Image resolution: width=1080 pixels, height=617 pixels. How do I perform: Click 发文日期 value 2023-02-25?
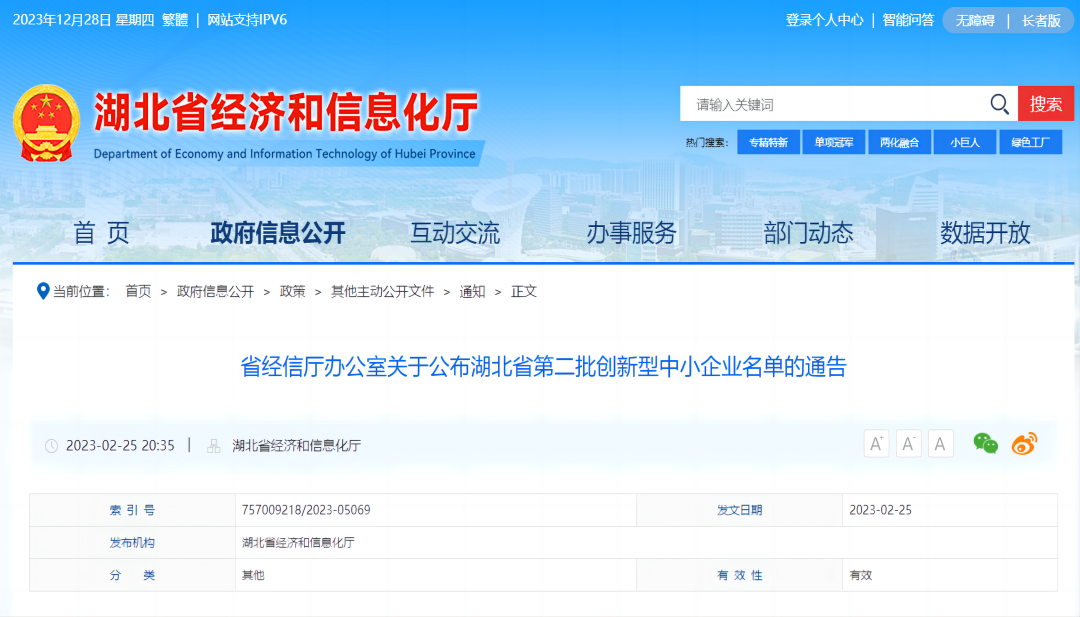880,510
